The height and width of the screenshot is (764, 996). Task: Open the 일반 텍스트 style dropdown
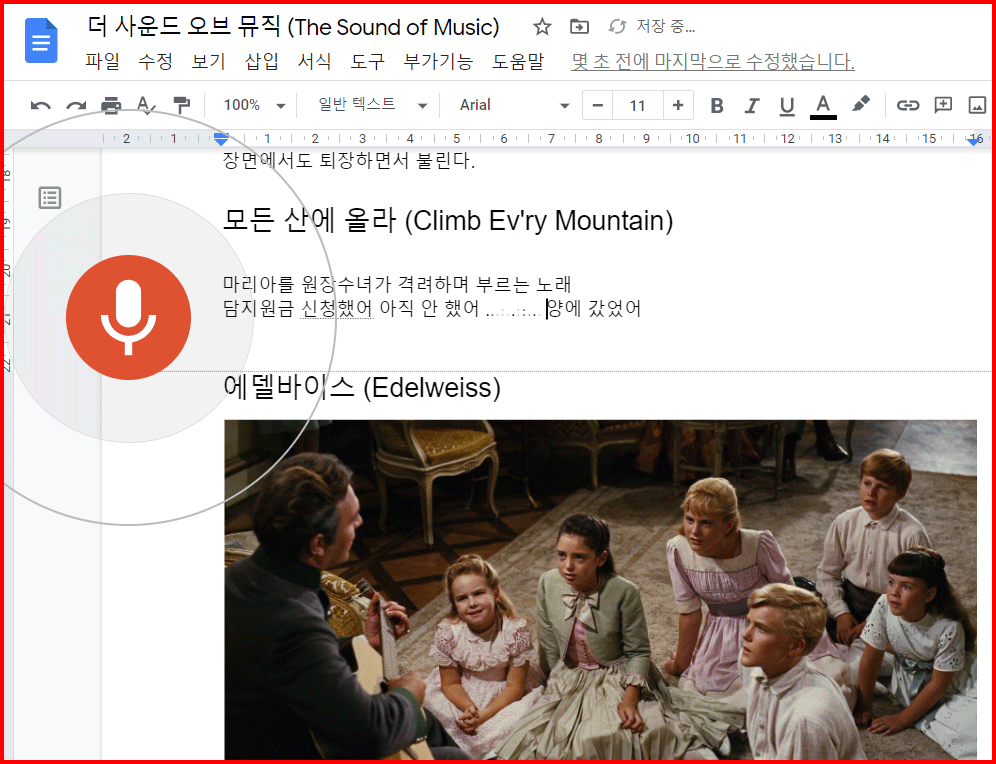(x=372, y=105)
